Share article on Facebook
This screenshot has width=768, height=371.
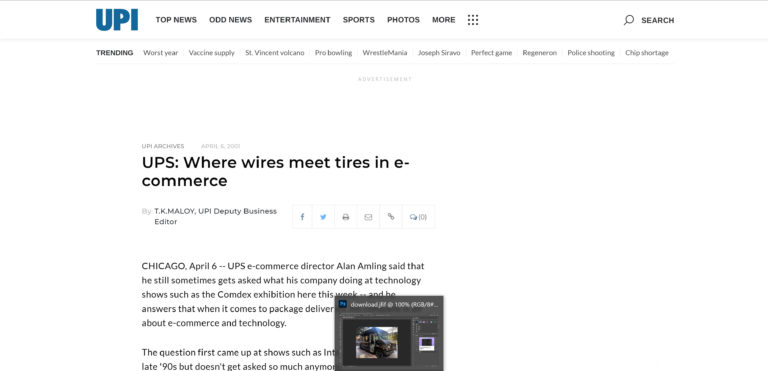coord(302,217)
